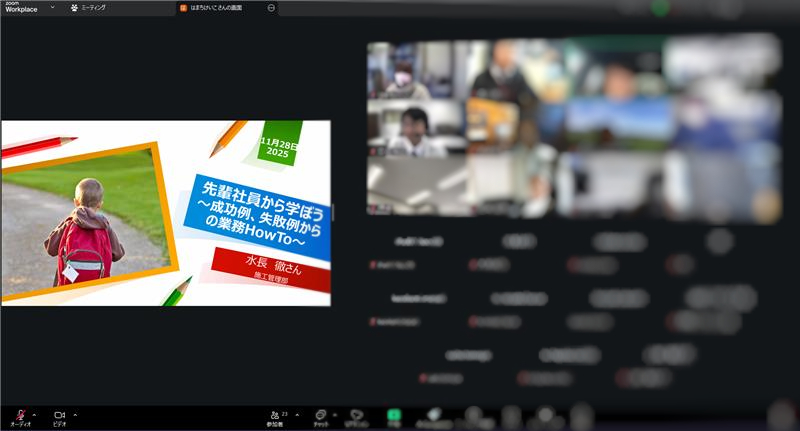800x431 pixels.
Task: Click the shared slide presentation area
Action: click(166, 213)
